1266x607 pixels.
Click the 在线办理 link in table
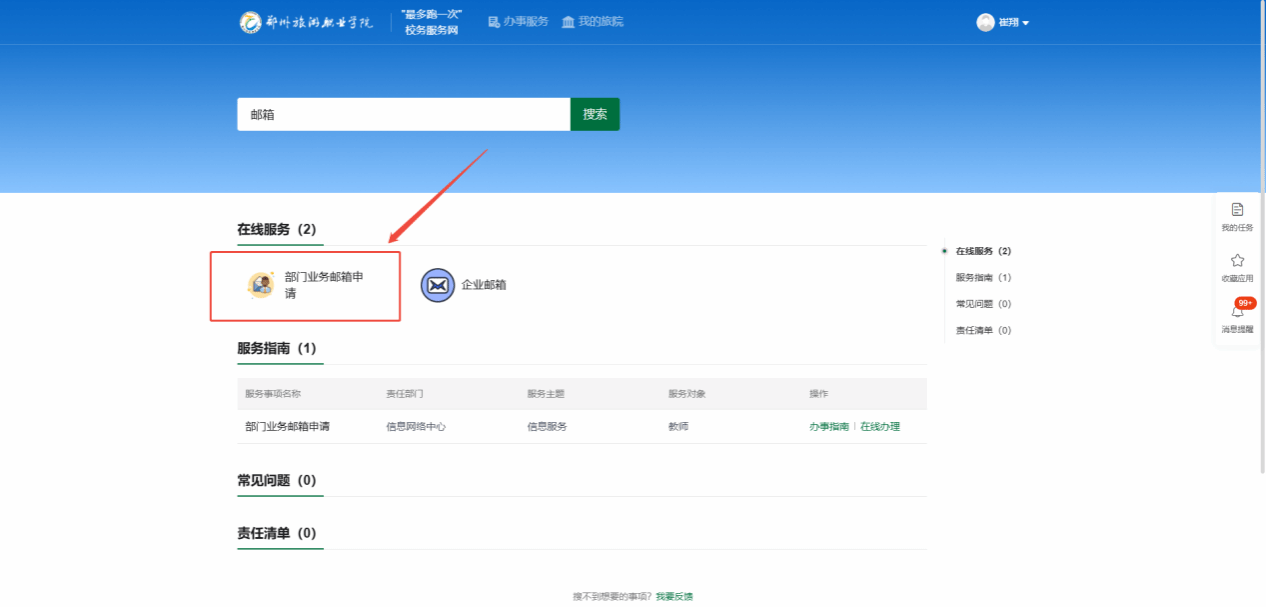[x=880, y=426]
